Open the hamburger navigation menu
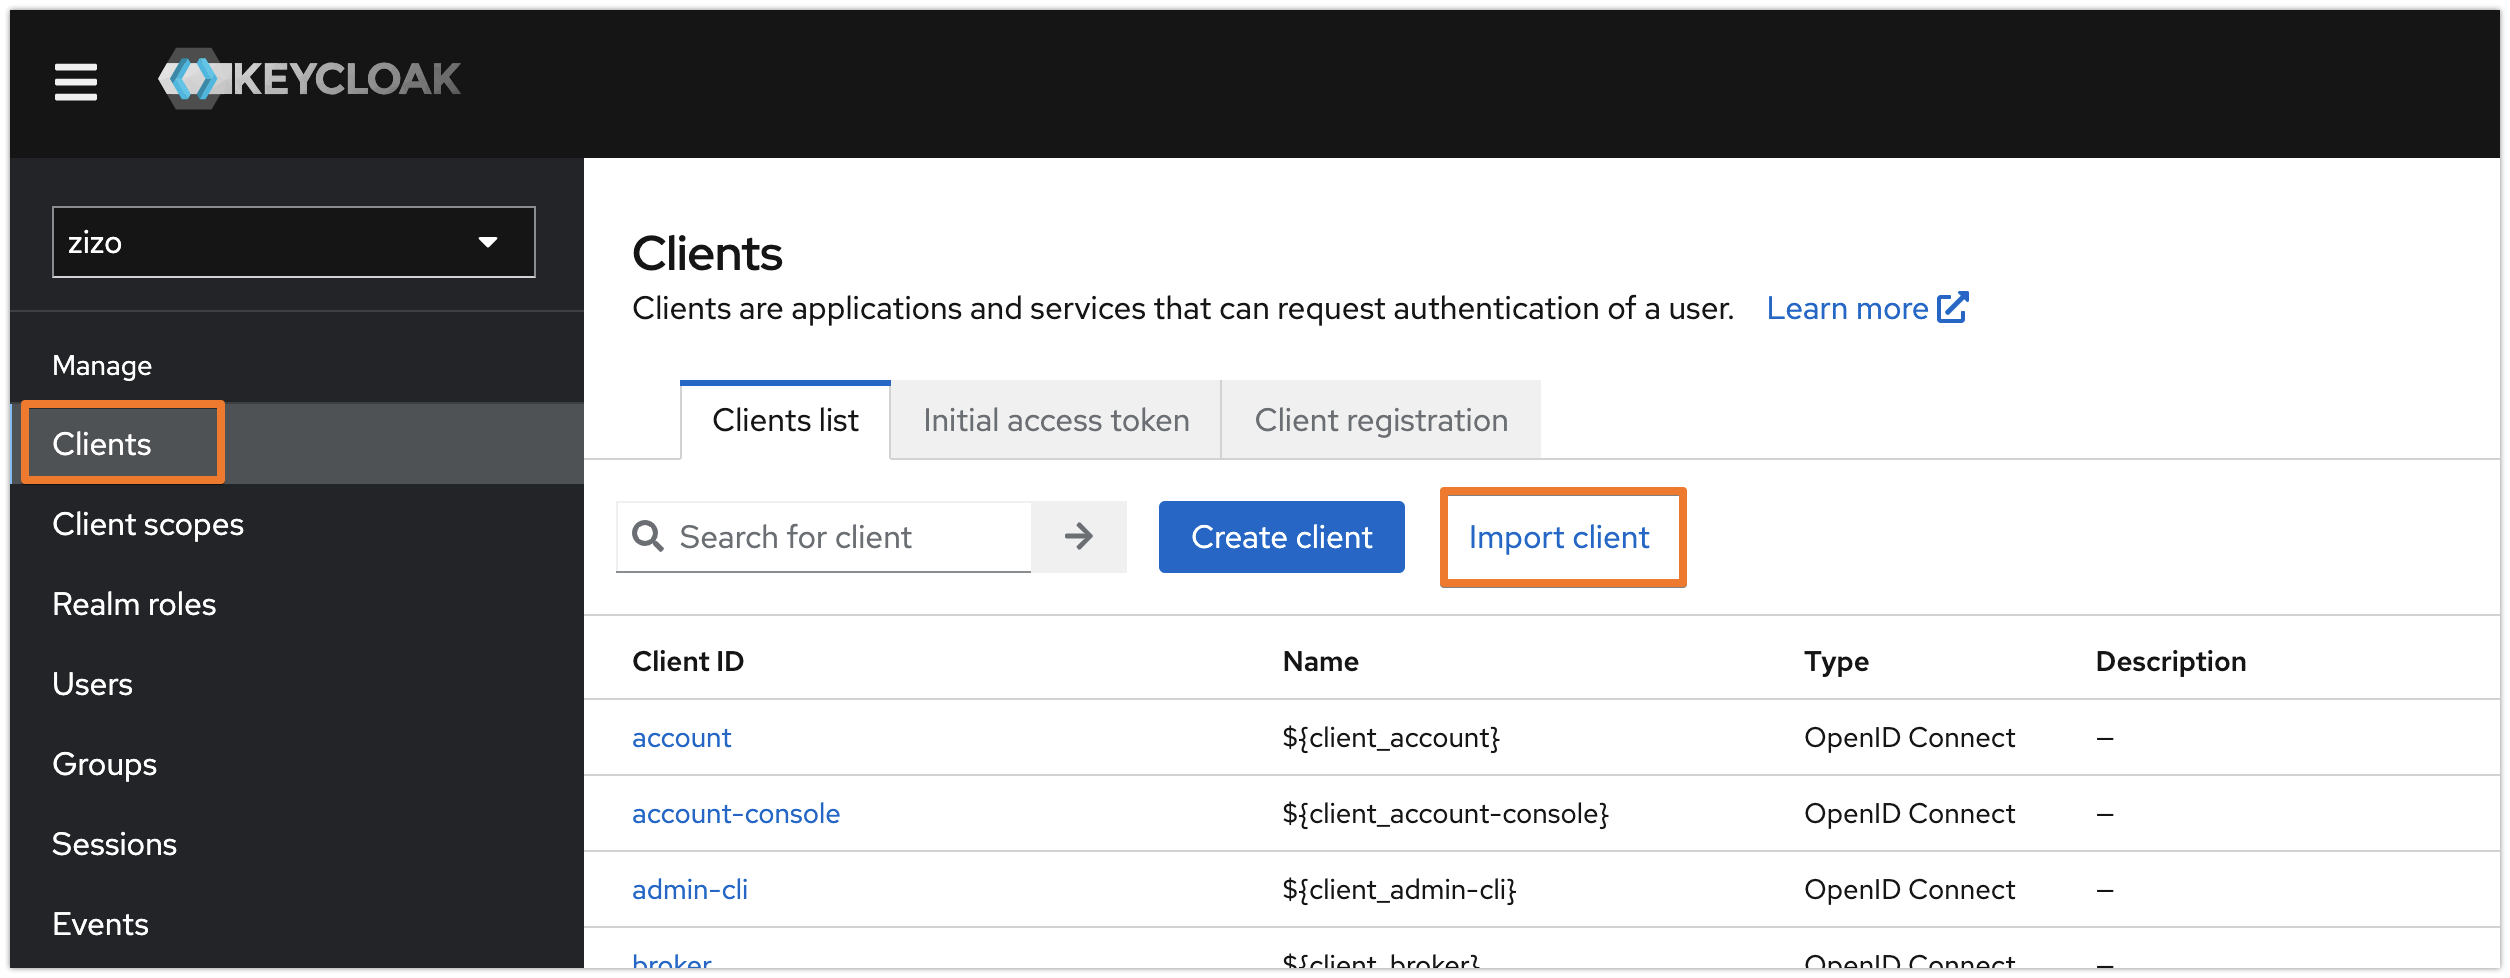Screen dimensions: 2510x978 click(x=76, y=81)
